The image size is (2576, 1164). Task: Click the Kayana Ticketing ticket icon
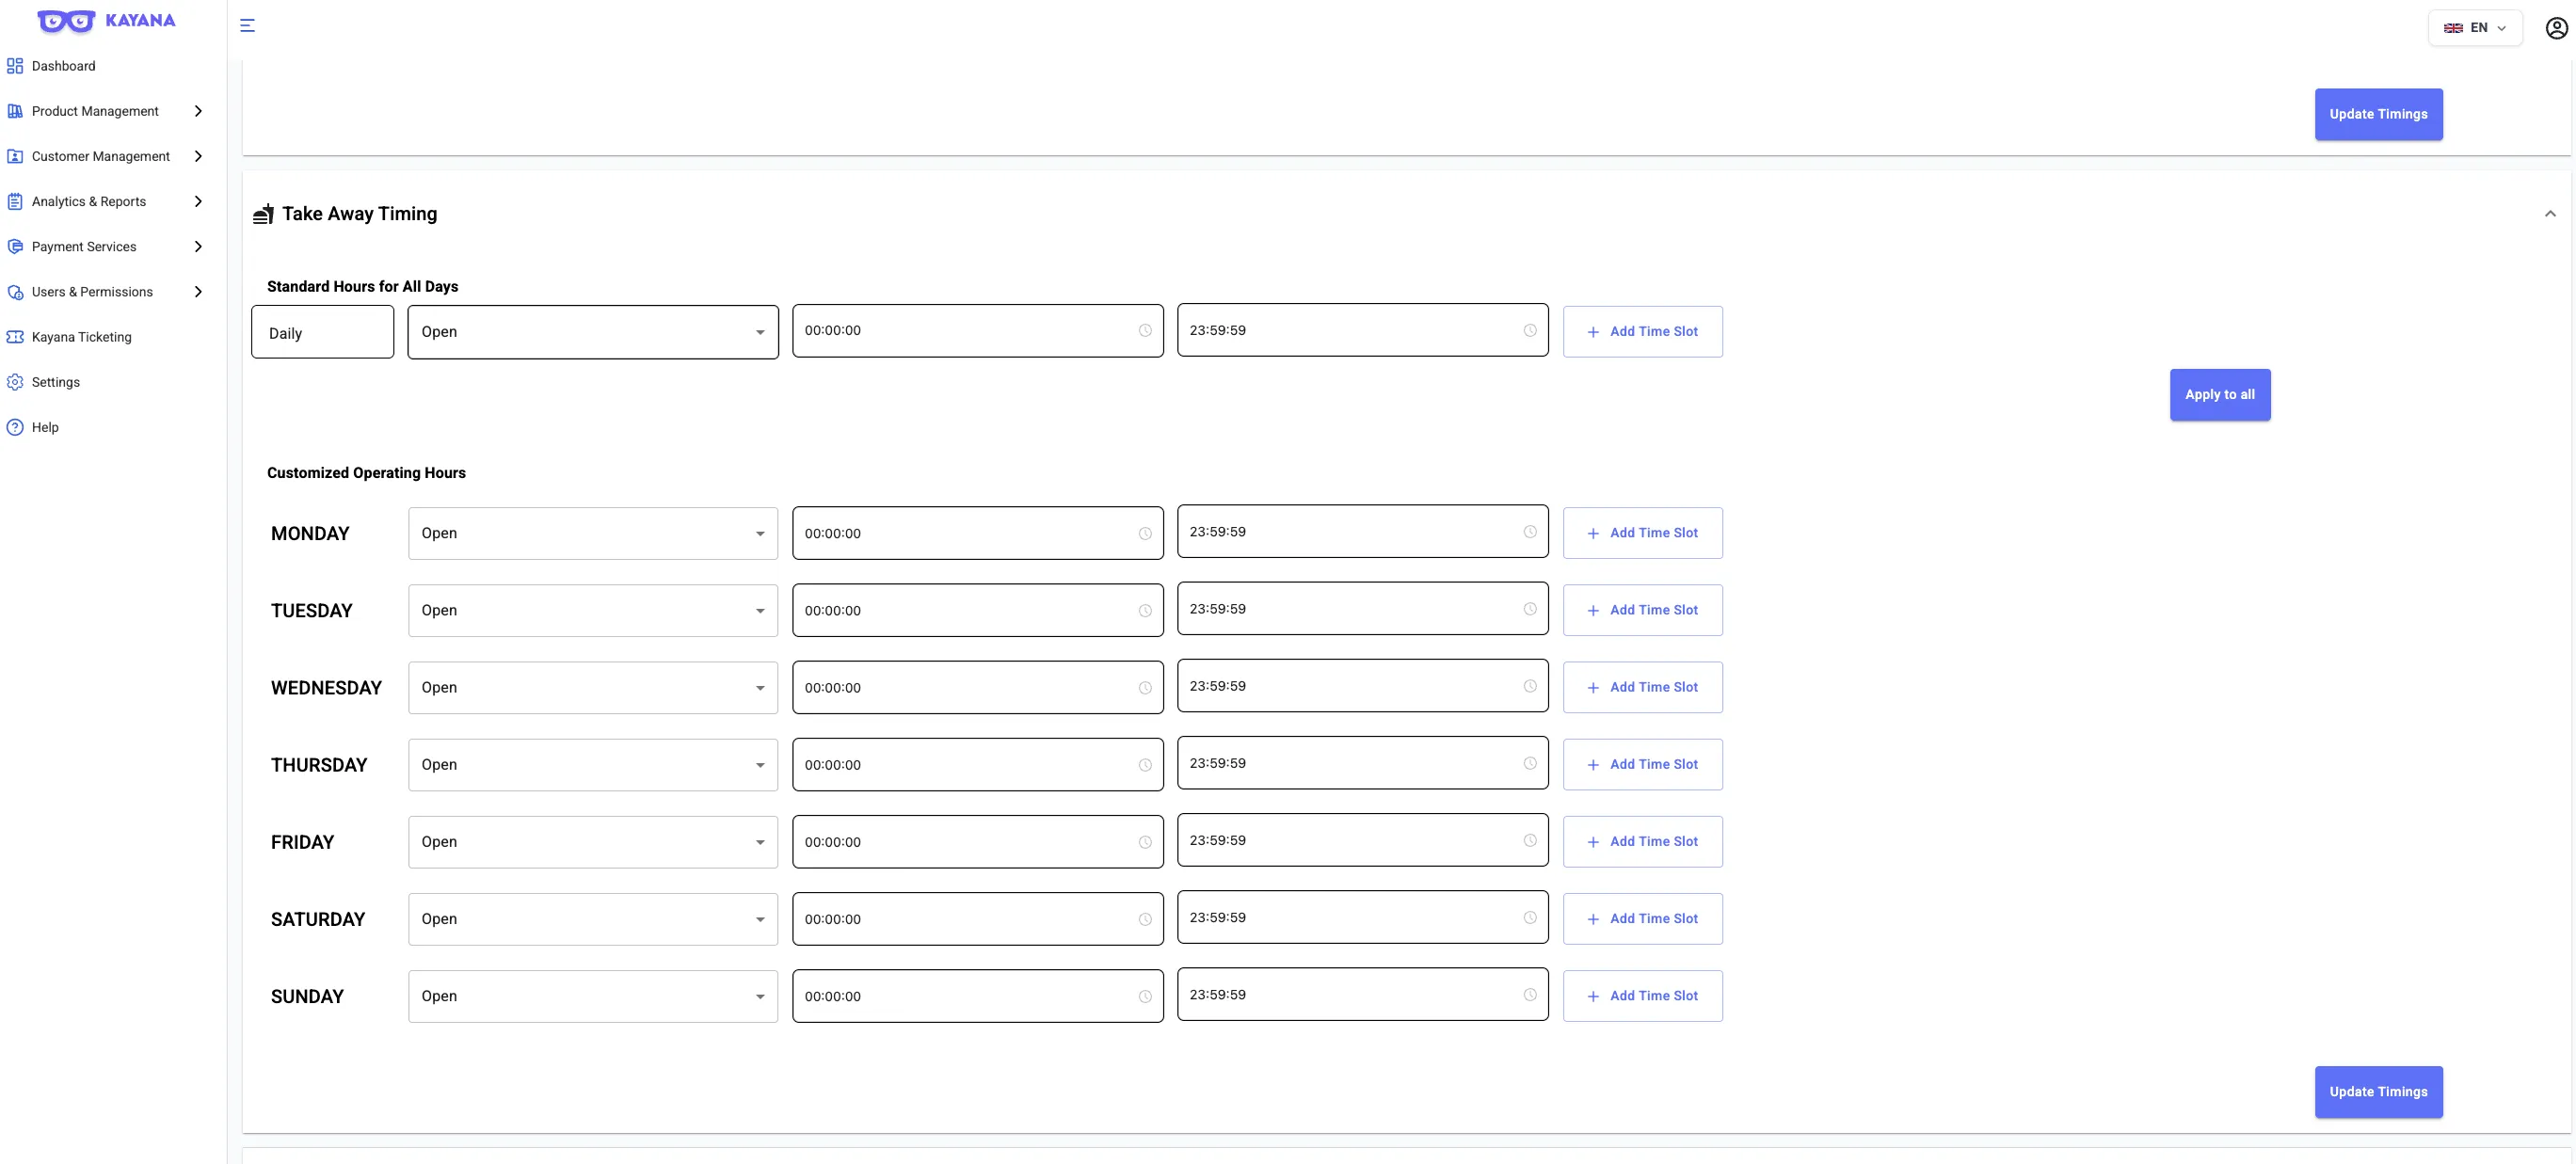click(x=15, y=337)
